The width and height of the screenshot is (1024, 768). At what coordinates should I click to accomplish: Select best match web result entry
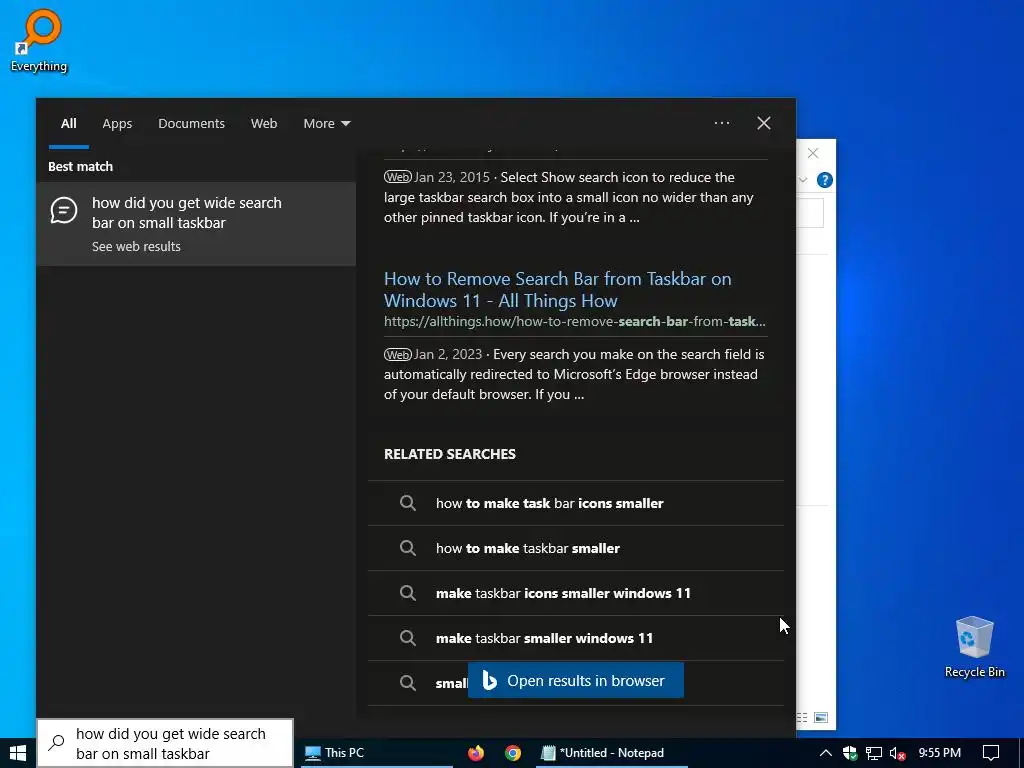point(196,224)
